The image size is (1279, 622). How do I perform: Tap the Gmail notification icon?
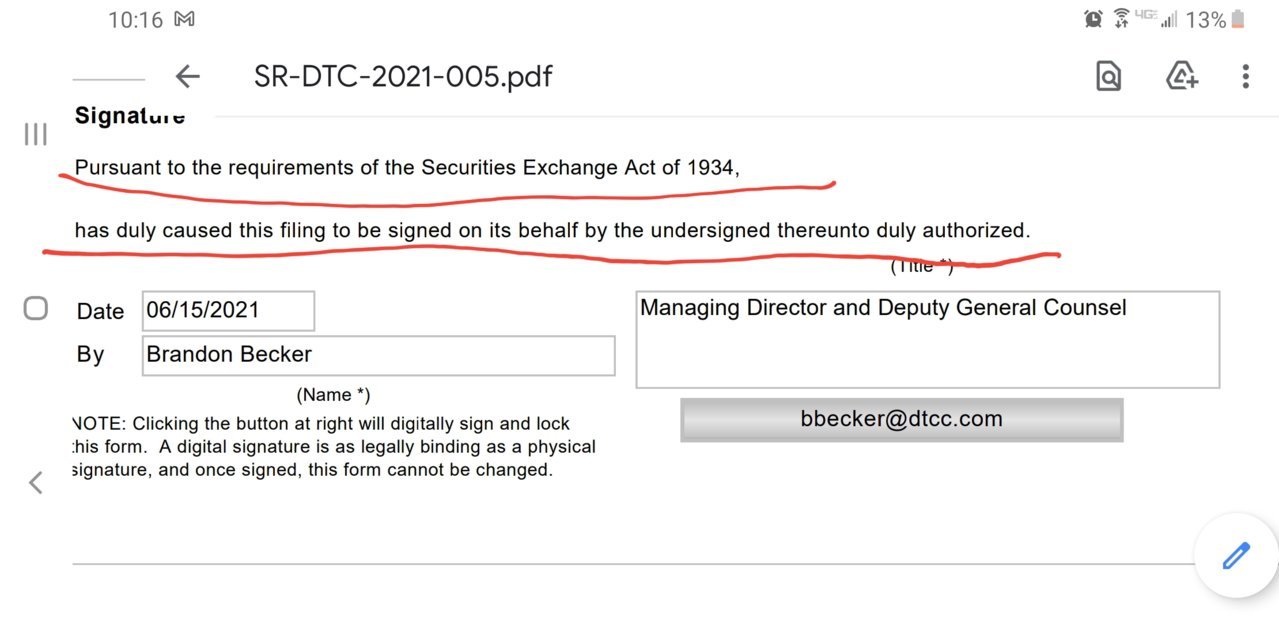(184, 19)
